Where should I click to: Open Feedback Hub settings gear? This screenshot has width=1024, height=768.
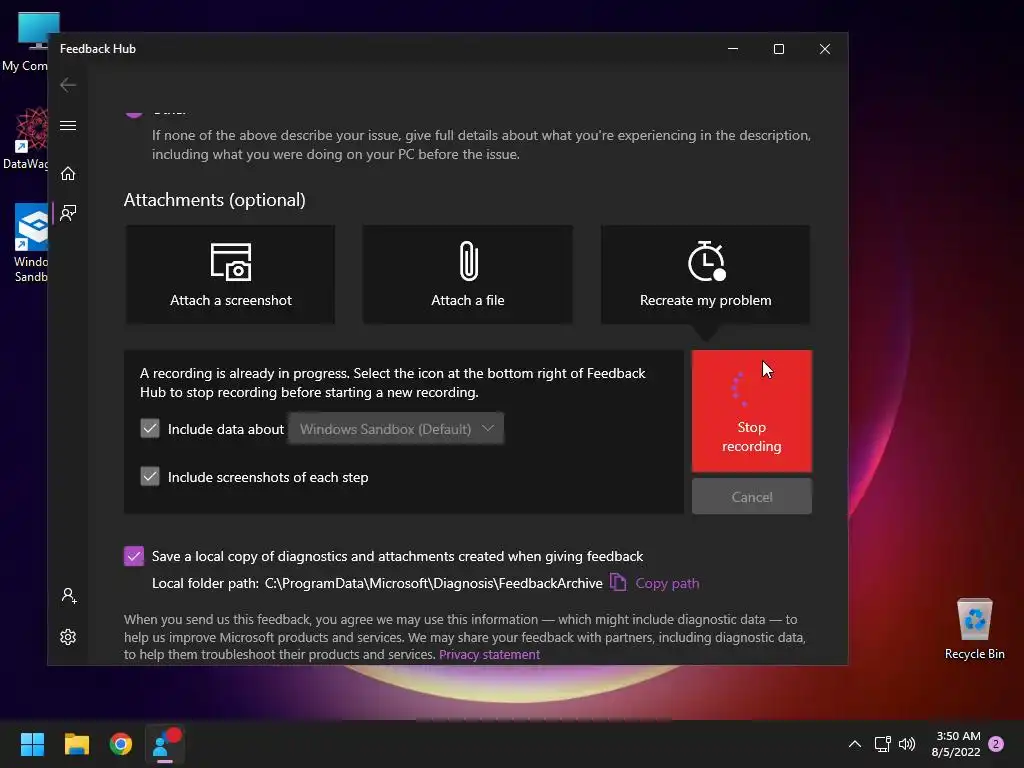[68, 637]
